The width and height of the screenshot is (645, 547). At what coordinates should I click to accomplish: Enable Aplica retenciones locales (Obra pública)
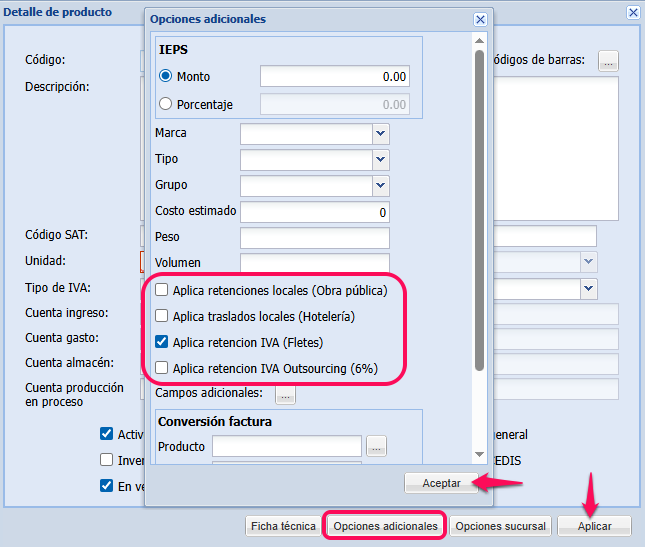click(x=160, y=290)
